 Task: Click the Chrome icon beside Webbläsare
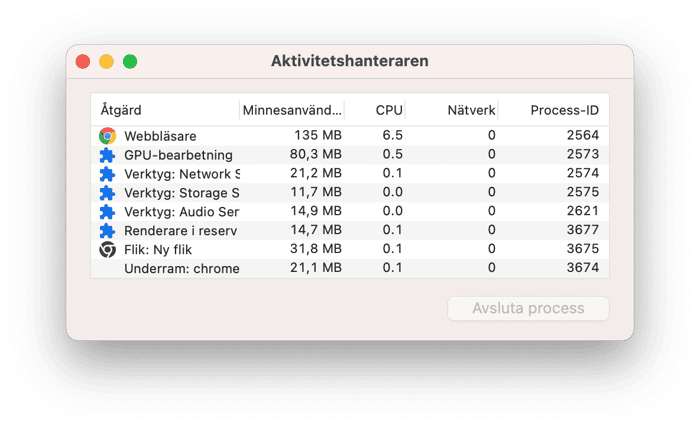[107, 136]
